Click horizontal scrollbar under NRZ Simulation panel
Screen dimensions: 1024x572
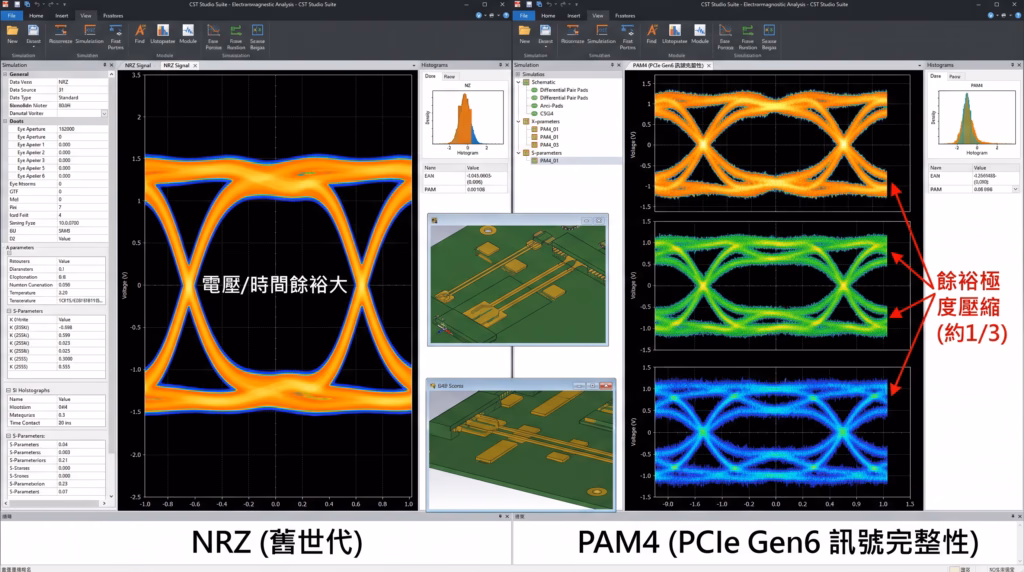(x=55, y=503)
